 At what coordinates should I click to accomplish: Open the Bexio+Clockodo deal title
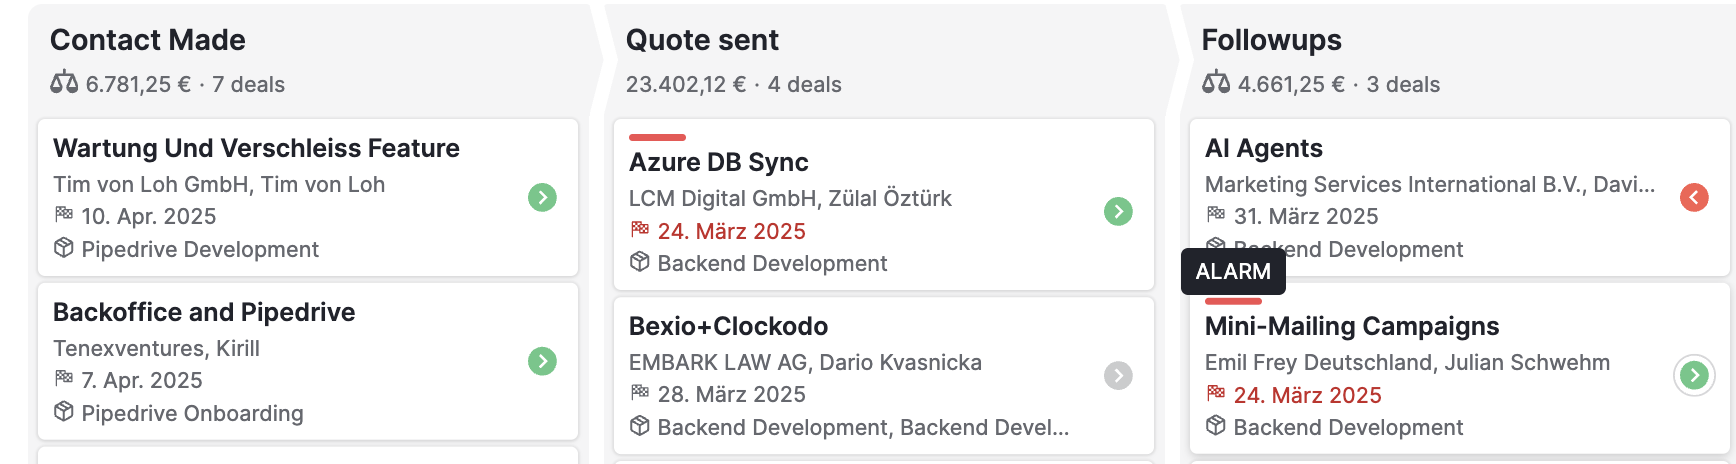click(728, 326)
